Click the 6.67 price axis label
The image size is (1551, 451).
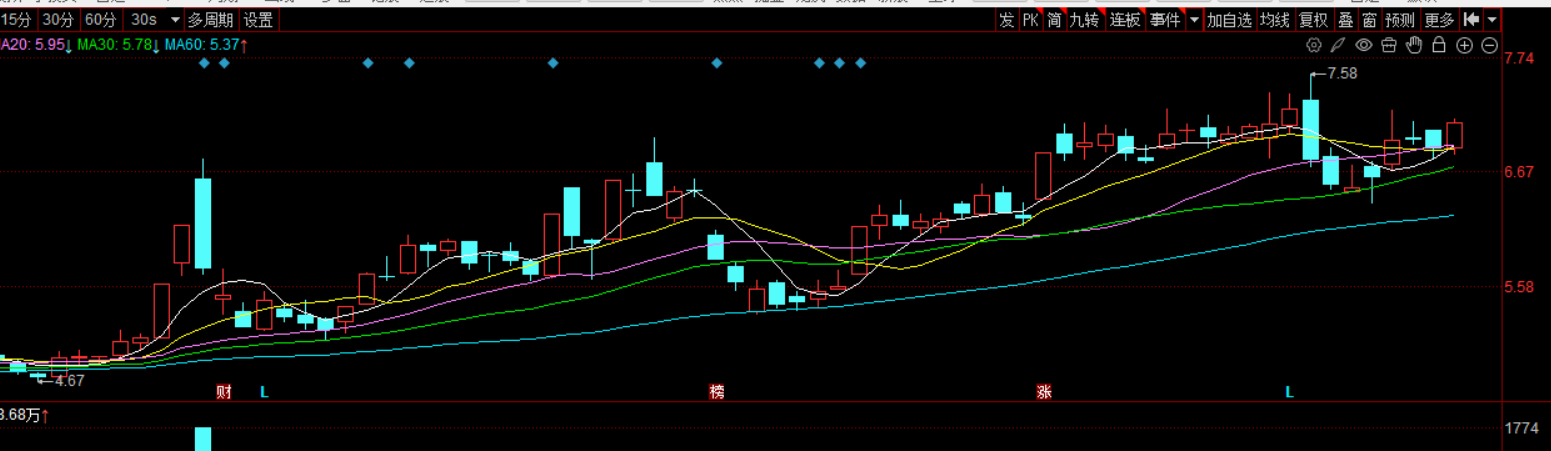click(x=1519, y=172)
